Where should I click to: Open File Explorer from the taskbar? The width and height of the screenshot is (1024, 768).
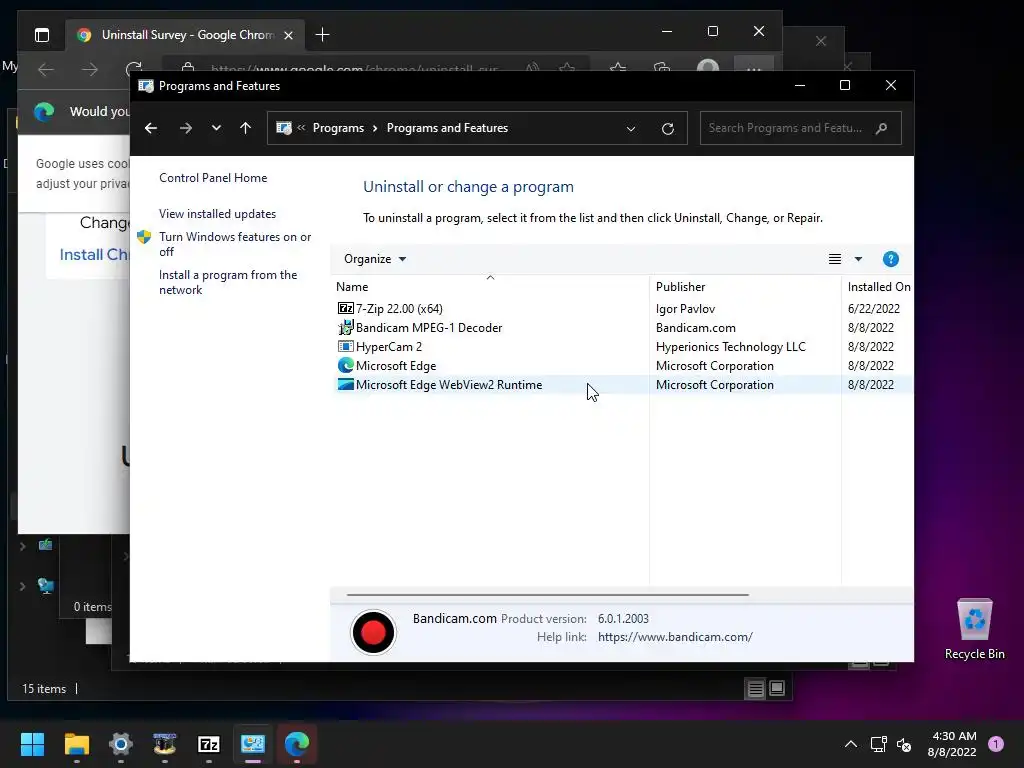coord(76,744)
